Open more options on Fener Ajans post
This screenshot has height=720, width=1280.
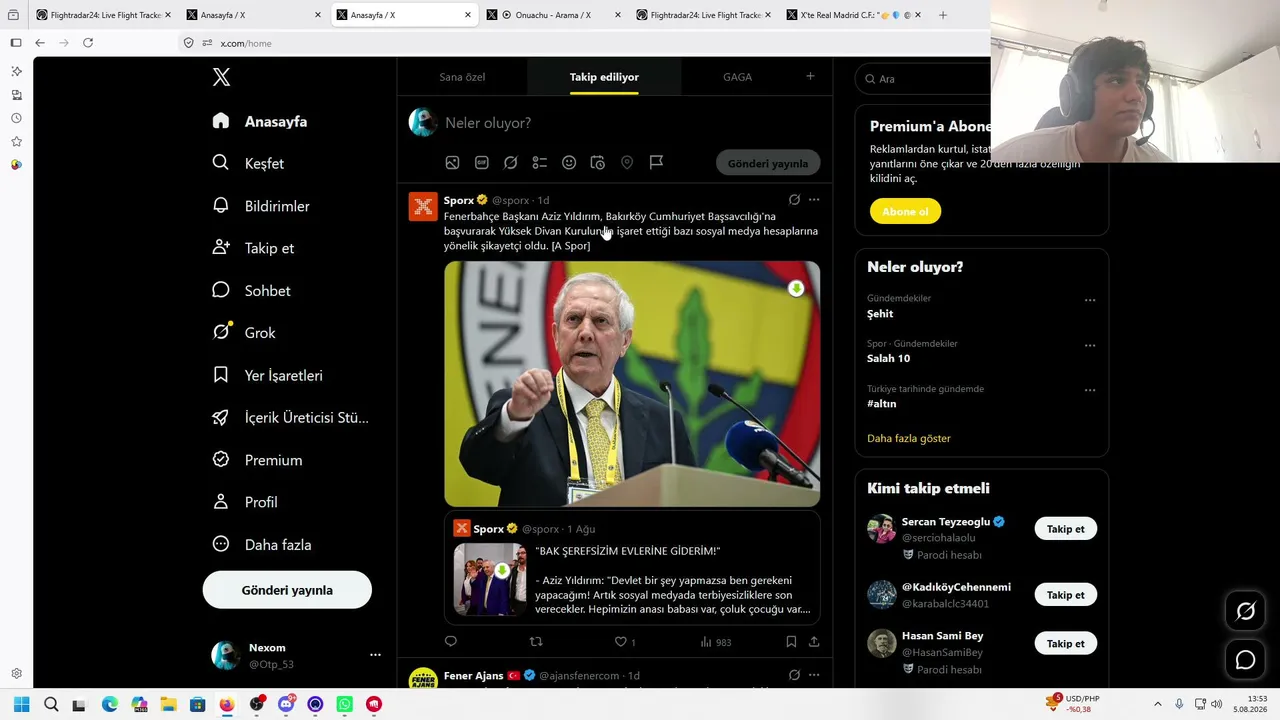point(814,676)
